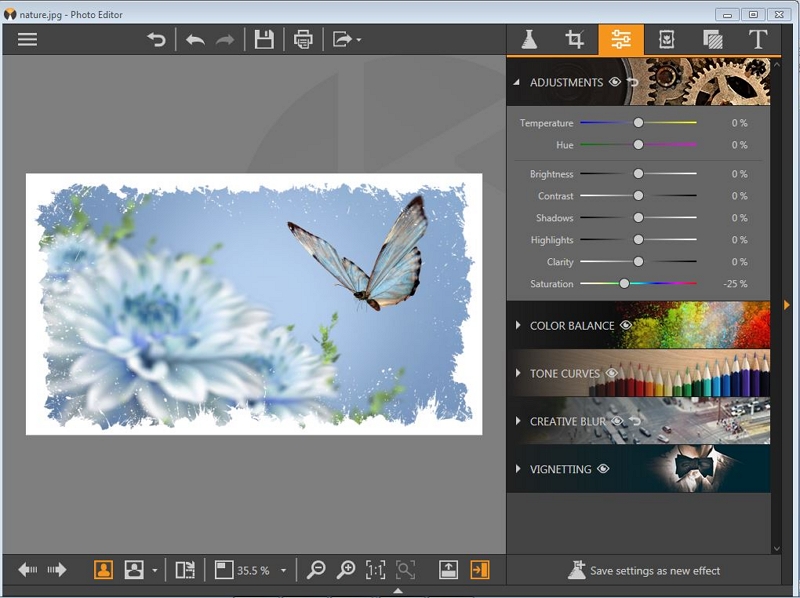The height and width of the screenshot is (598, 800).
Task: Switch to the Text tool tab
Action: pos(758,39)
